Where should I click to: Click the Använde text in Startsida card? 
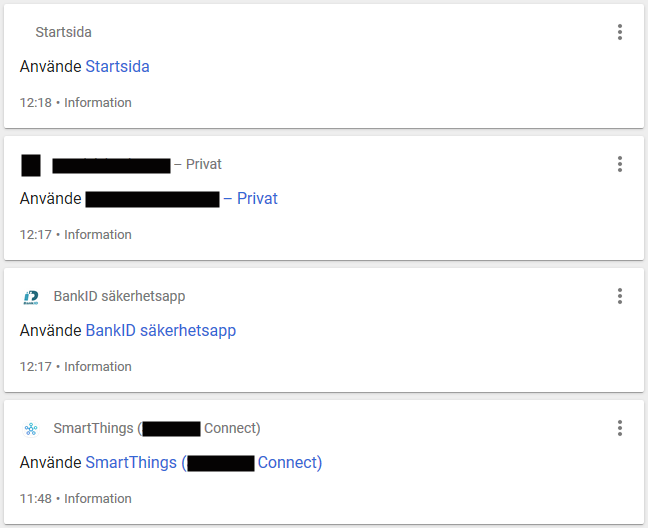coord(50,67)
